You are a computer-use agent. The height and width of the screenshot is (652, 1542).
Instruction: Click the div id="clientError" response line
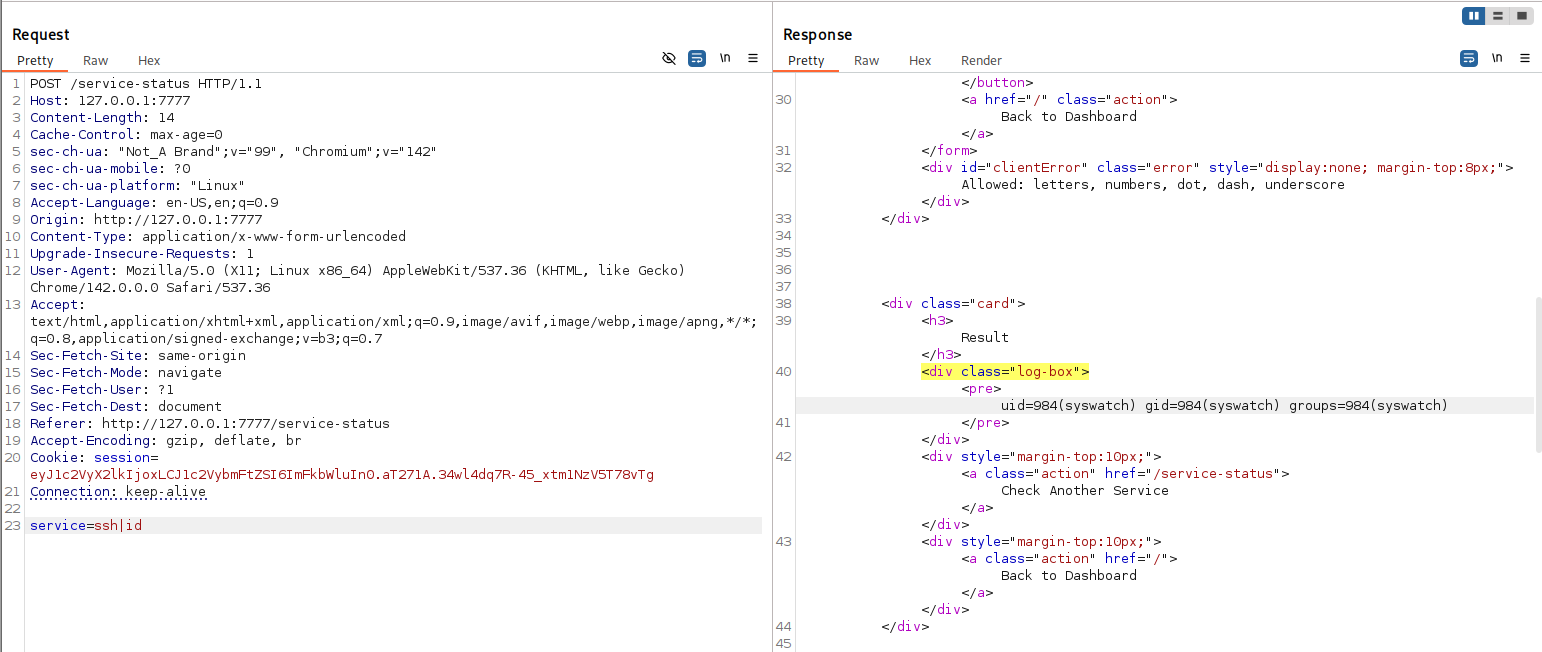pos(1217,168)
